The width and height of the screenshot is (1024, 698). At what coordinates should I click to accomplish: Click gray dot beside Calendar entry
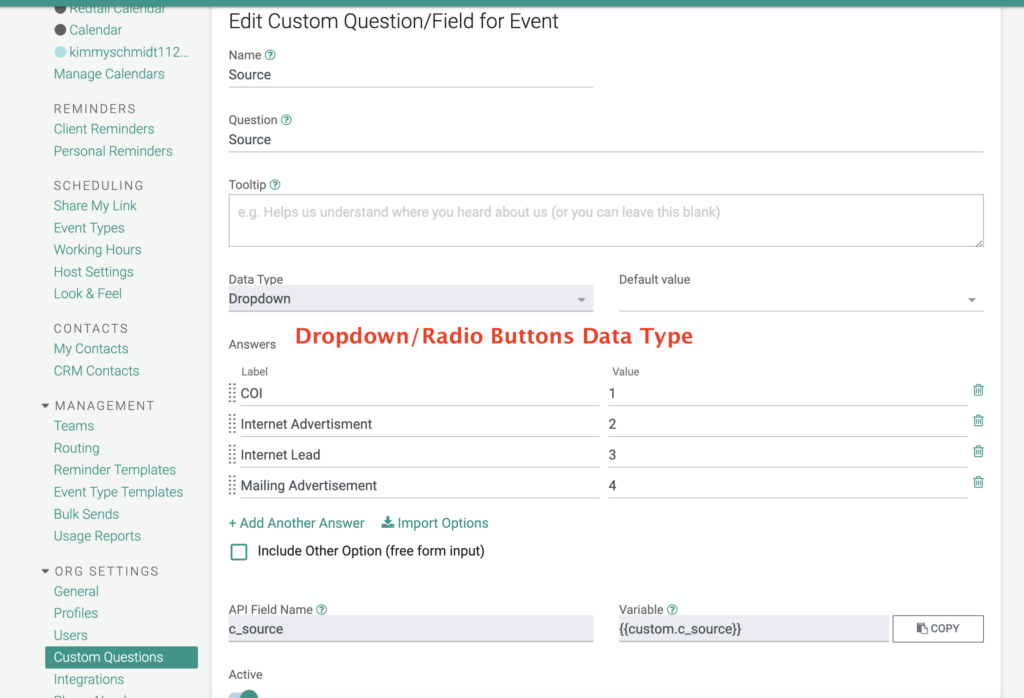60,29
